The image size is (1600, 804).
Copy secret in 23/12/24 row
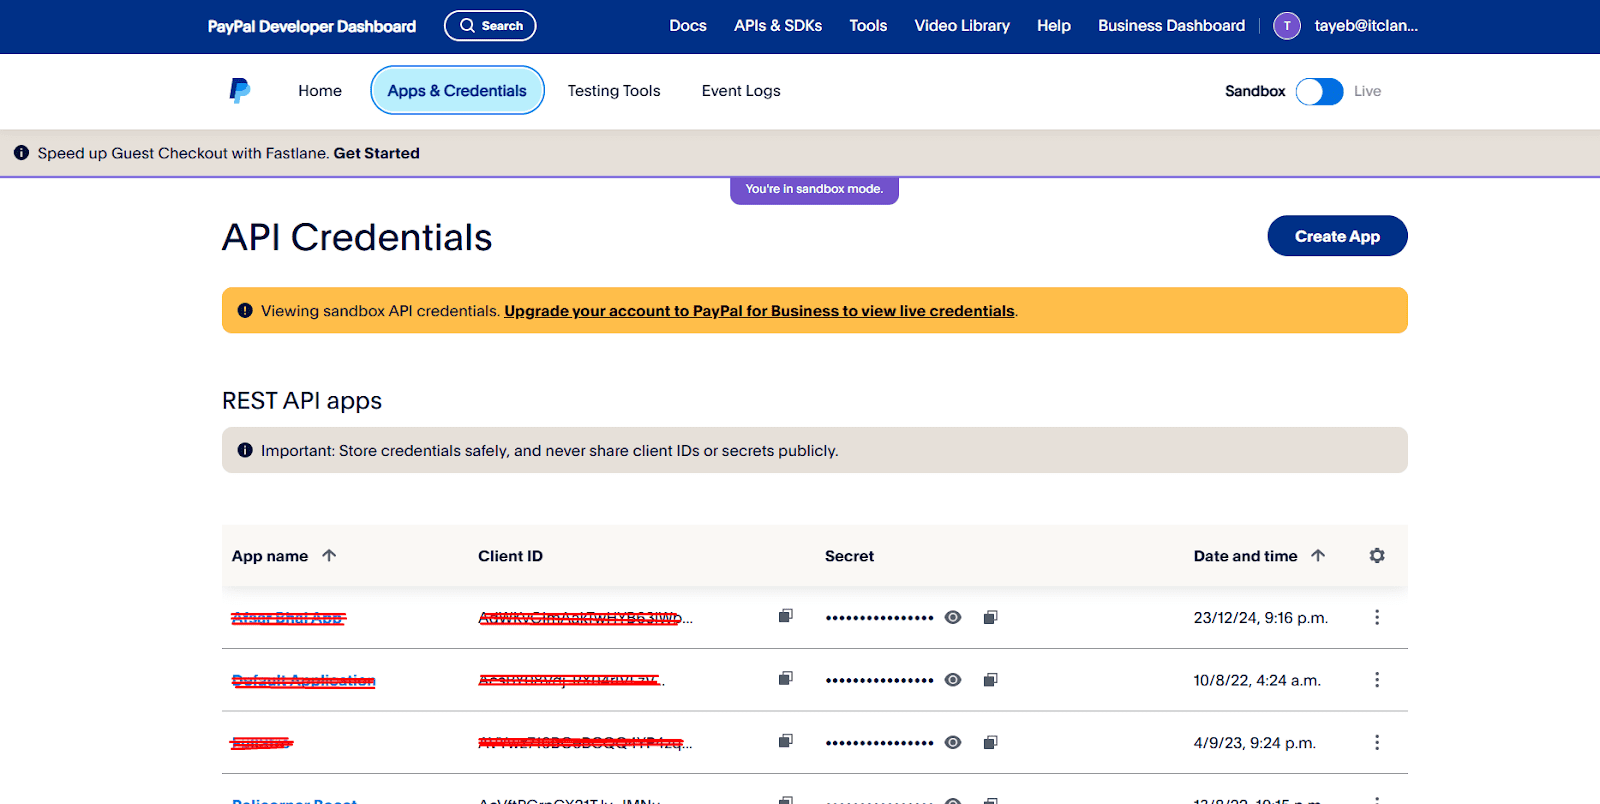[990, 617]
